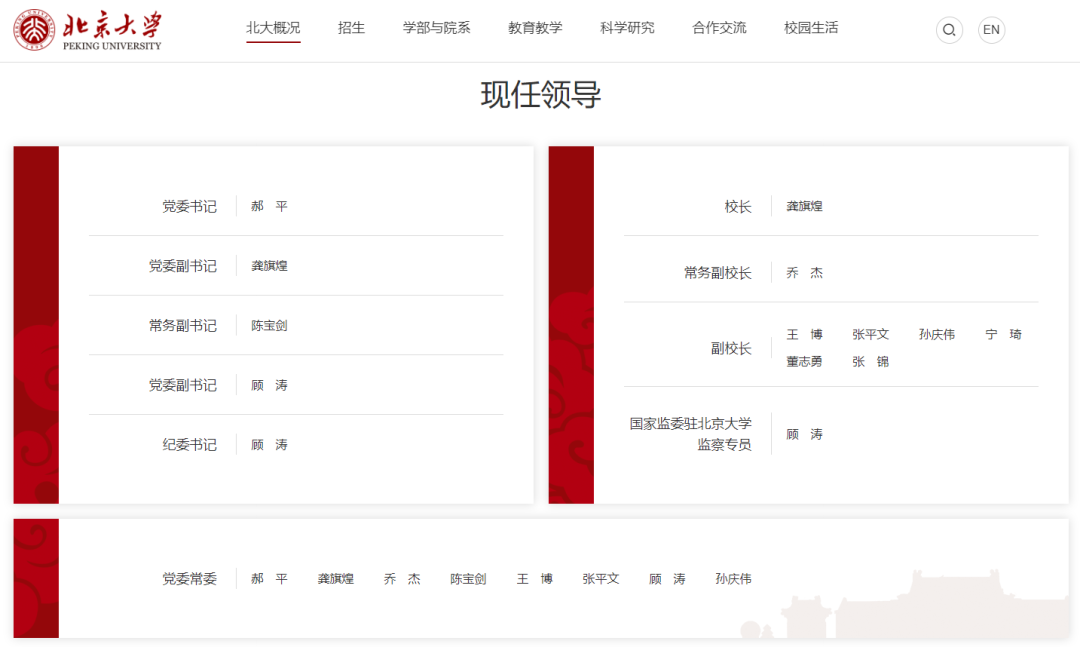Viewport: 1080px width, 647px height.
Task: Select 龚旗煌 in the 党委常委 row
Action: tap(335, 579)
